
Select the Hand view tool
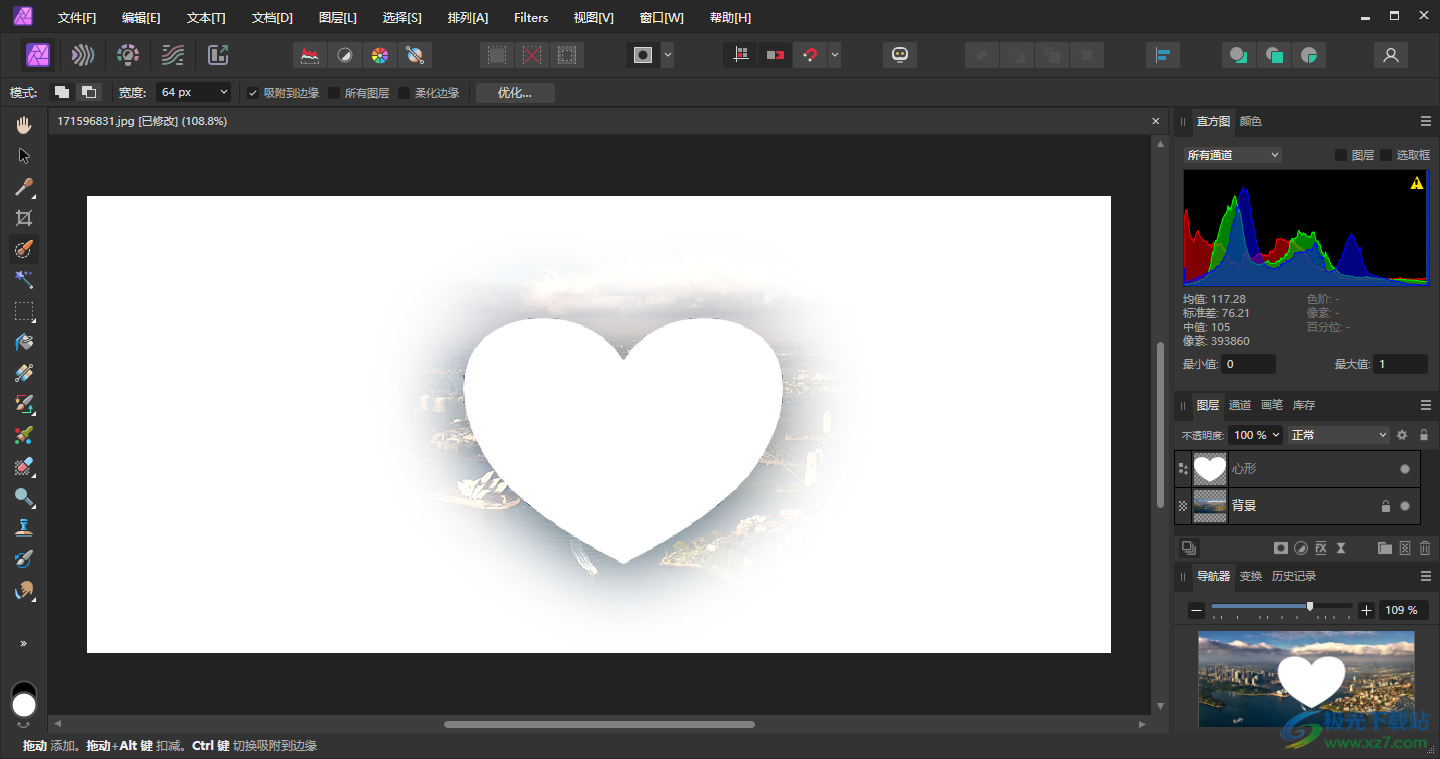click(24, 125)
